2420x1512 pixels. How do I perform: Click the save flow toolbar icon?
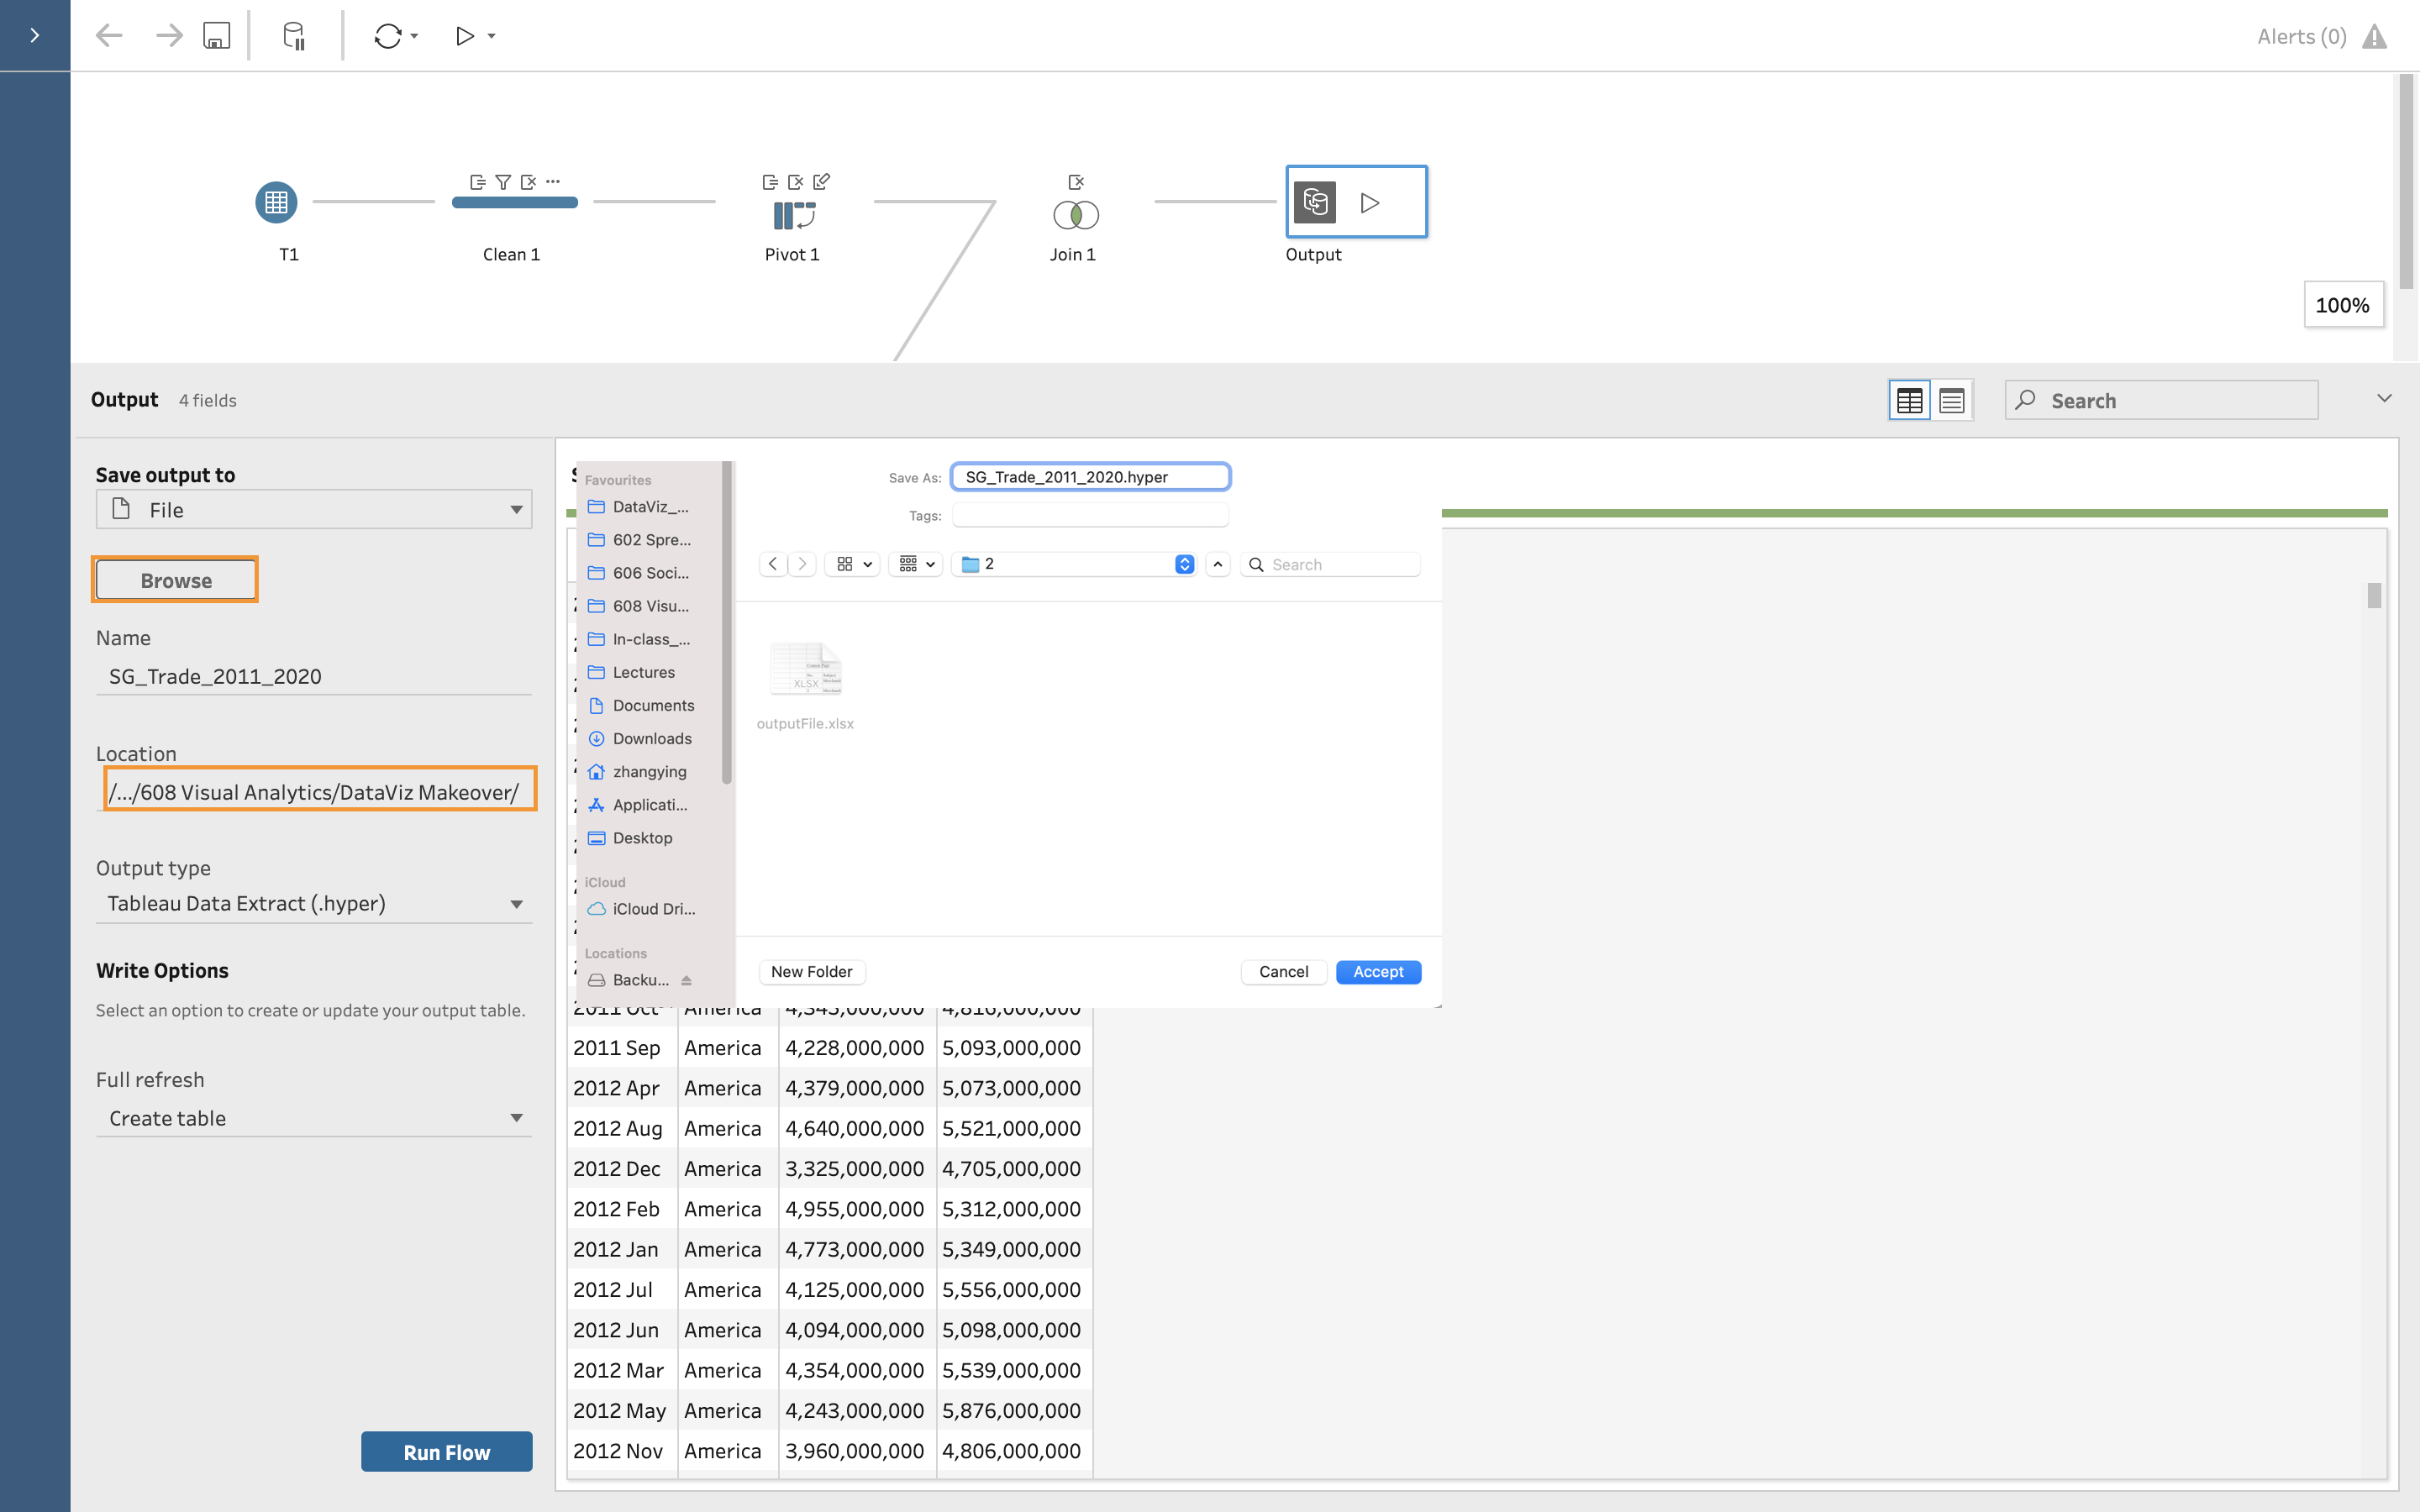216,36
